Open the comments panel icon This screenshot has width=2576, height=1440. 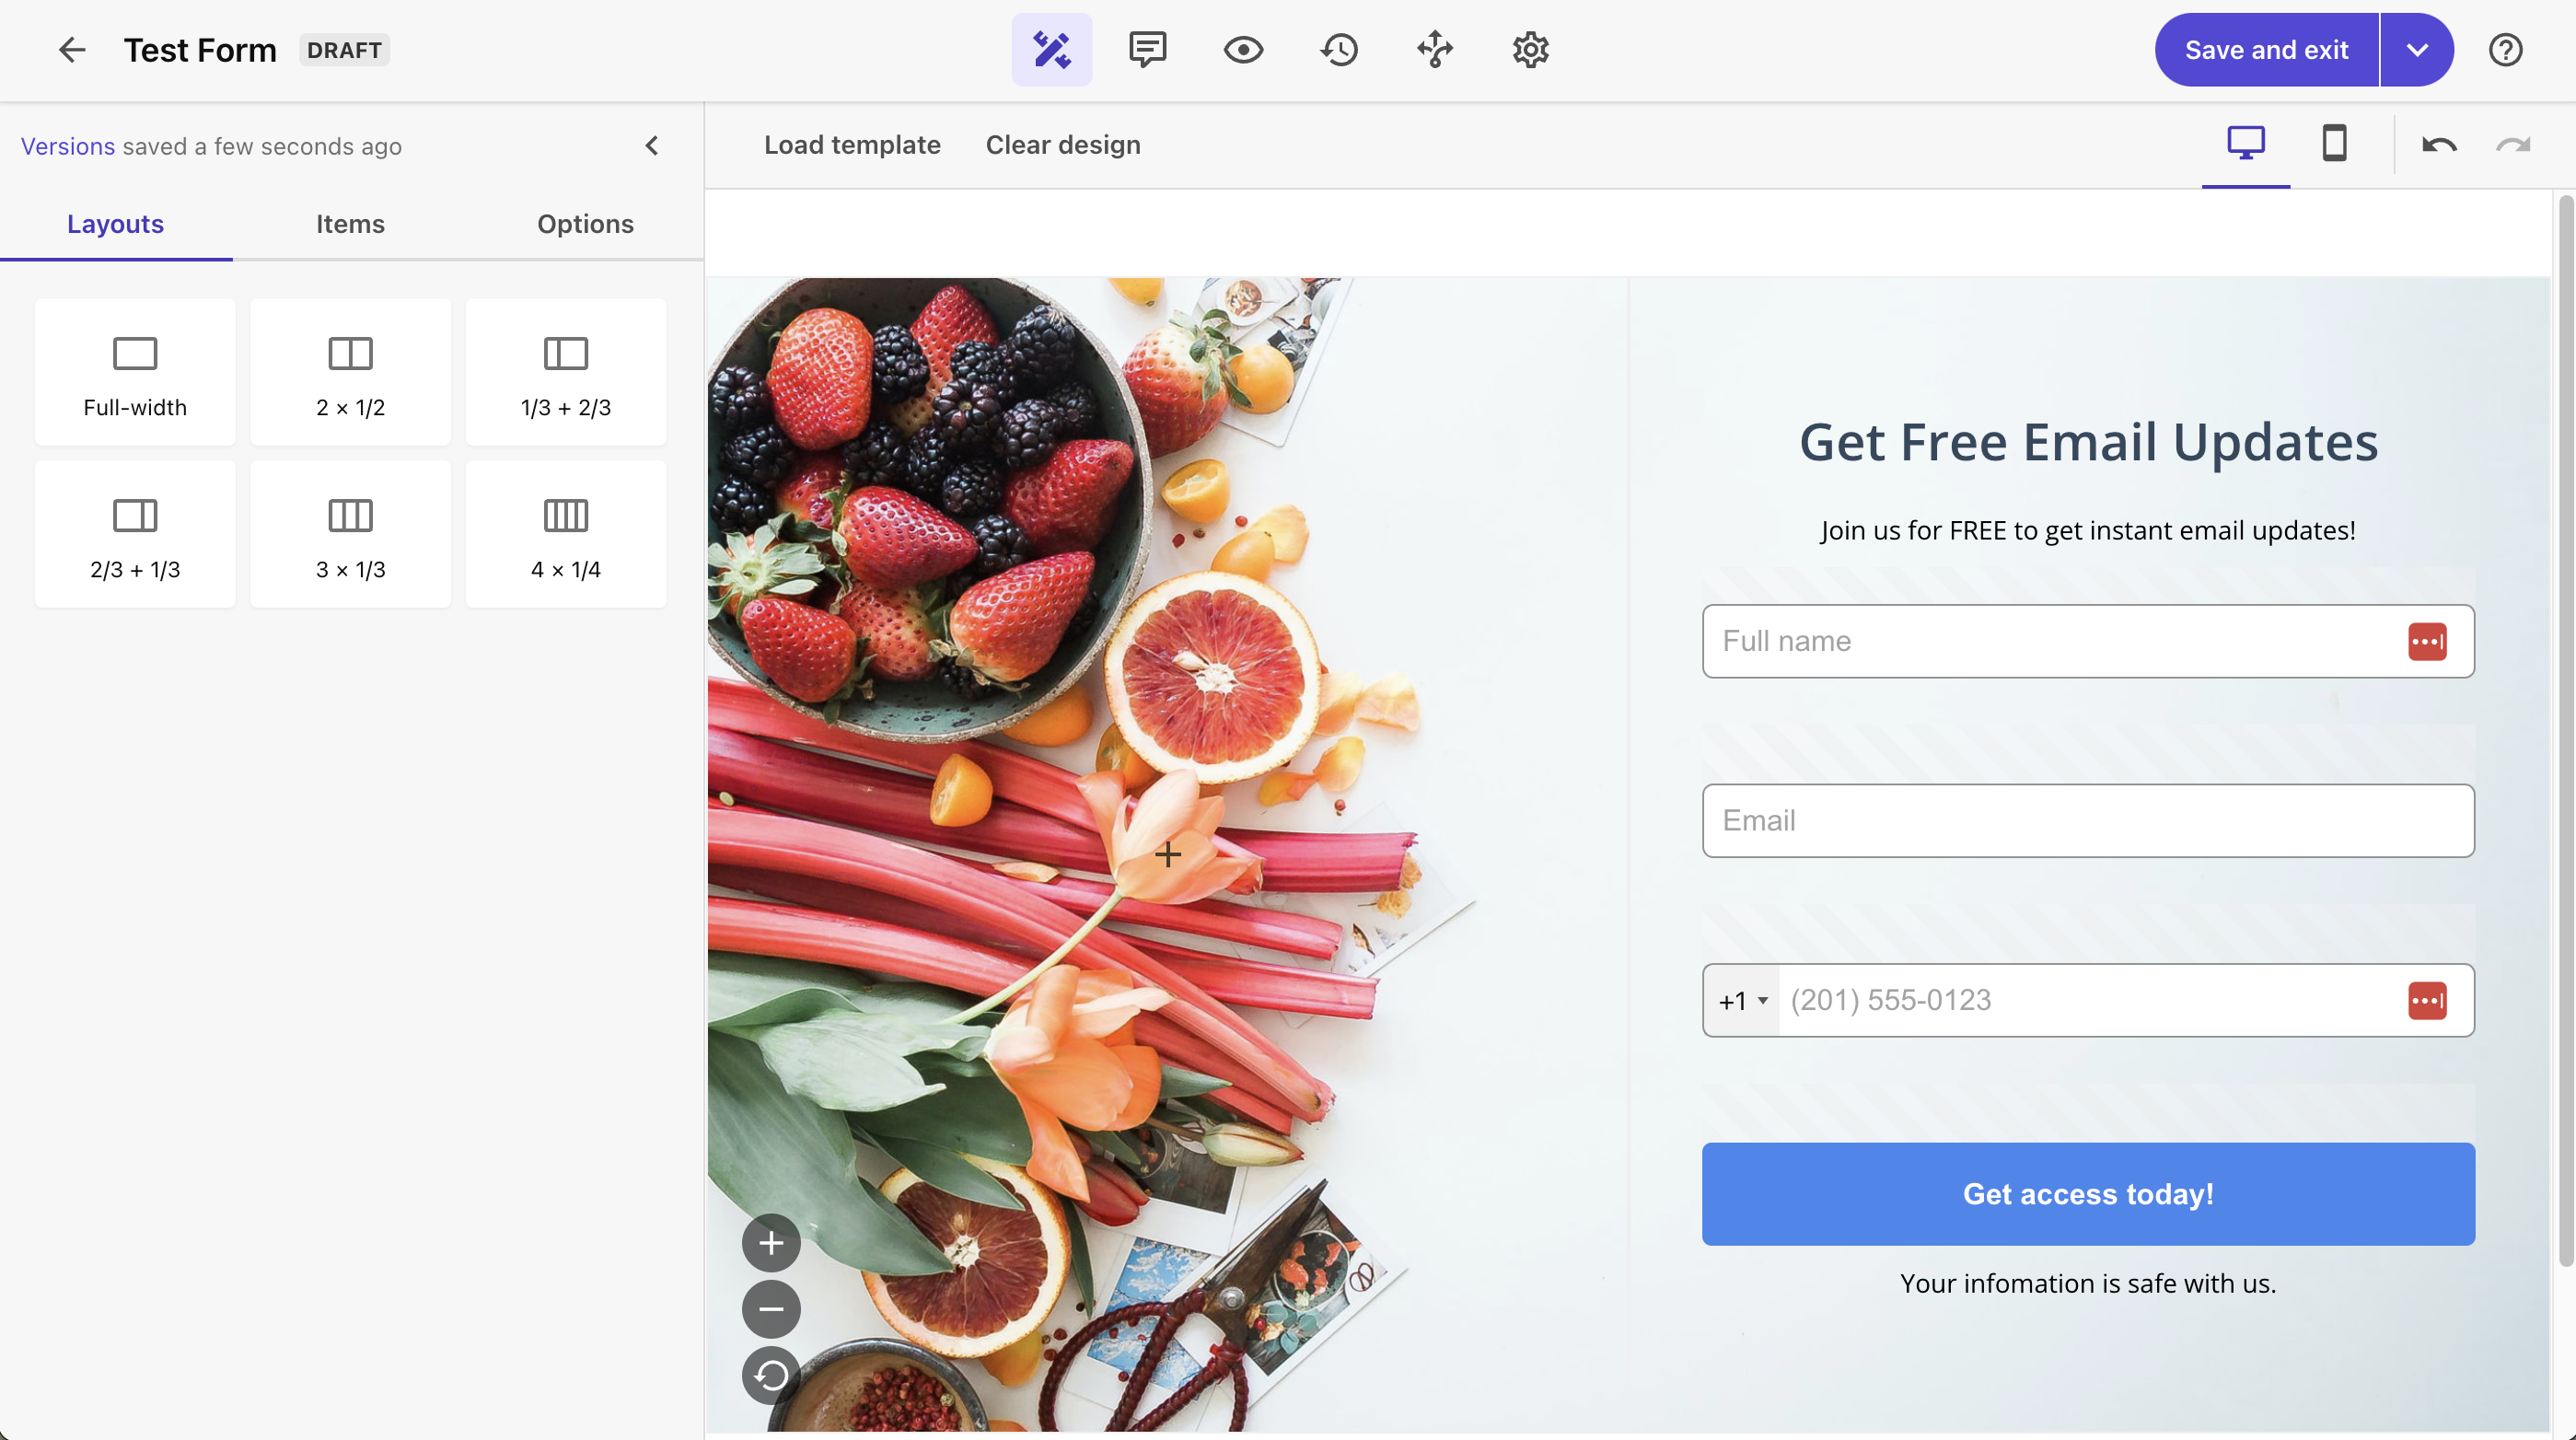pos(1148,50)
